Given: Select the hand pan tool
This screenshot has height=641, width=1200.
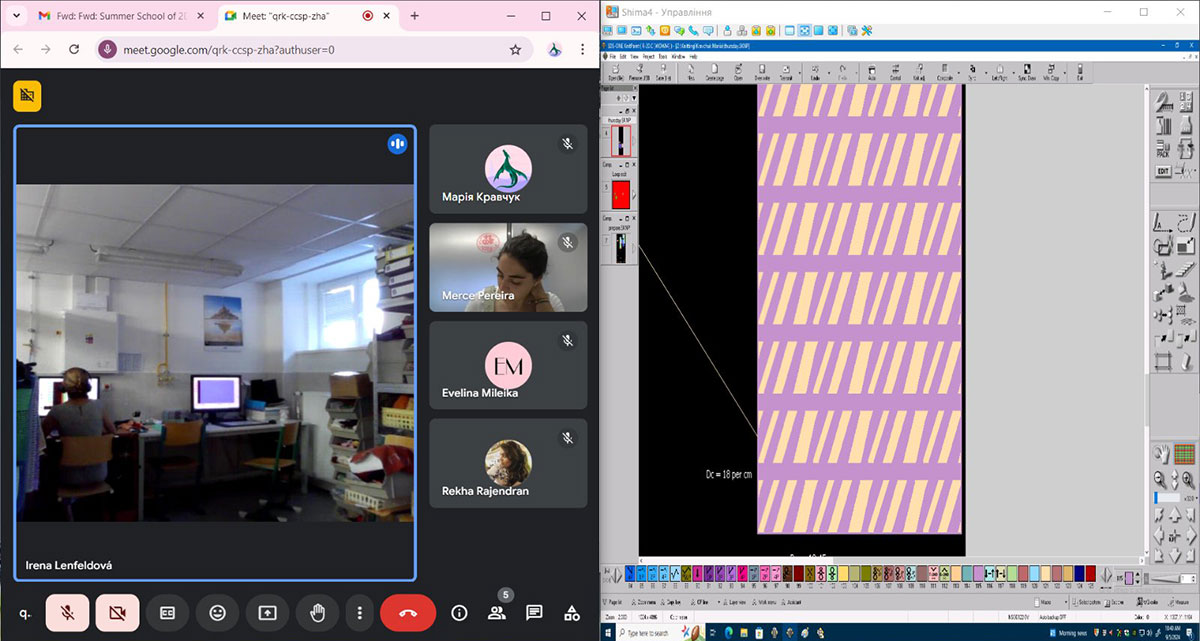Looking at the screenshot, I should (x=1162, y=454).
